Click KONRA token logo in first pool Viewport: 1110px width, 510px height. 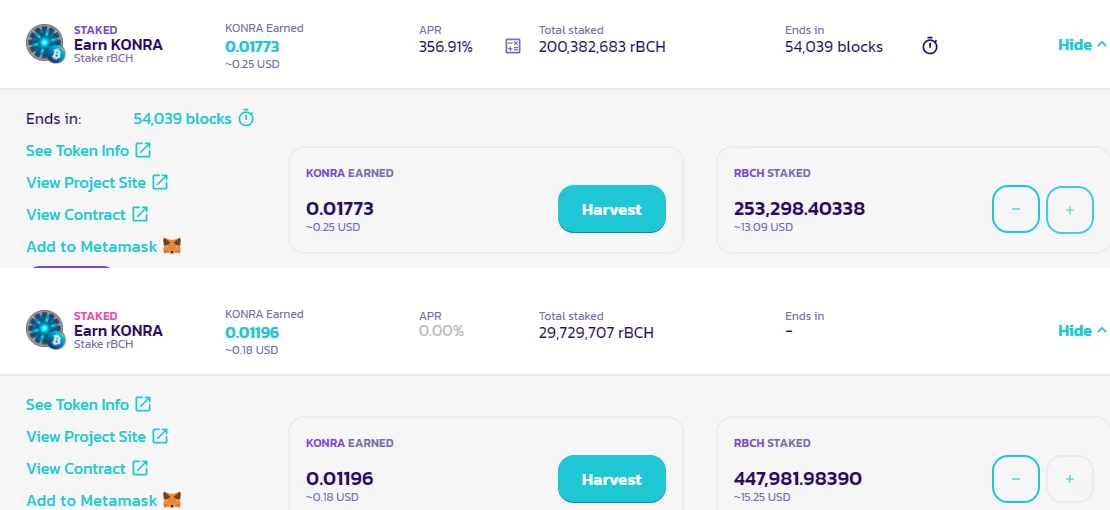click(x=46, y=43)
